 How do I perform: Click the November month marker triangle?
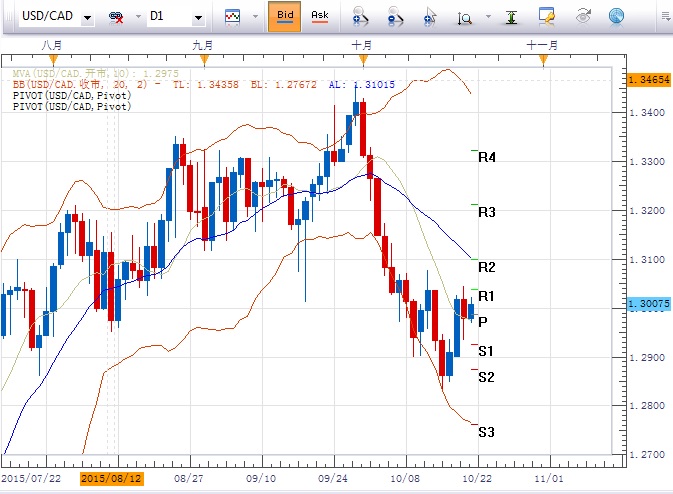pyautogui.click(x=543, y=59)
